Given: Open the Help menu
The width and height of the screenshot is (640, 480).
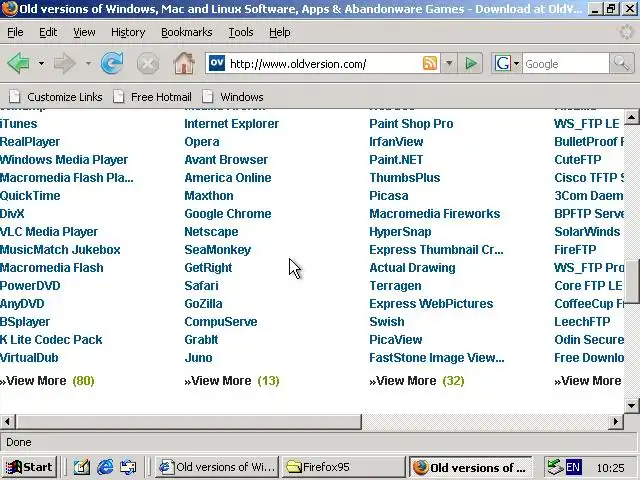Looking at the screenshot, I should click(x=280, y=32).
